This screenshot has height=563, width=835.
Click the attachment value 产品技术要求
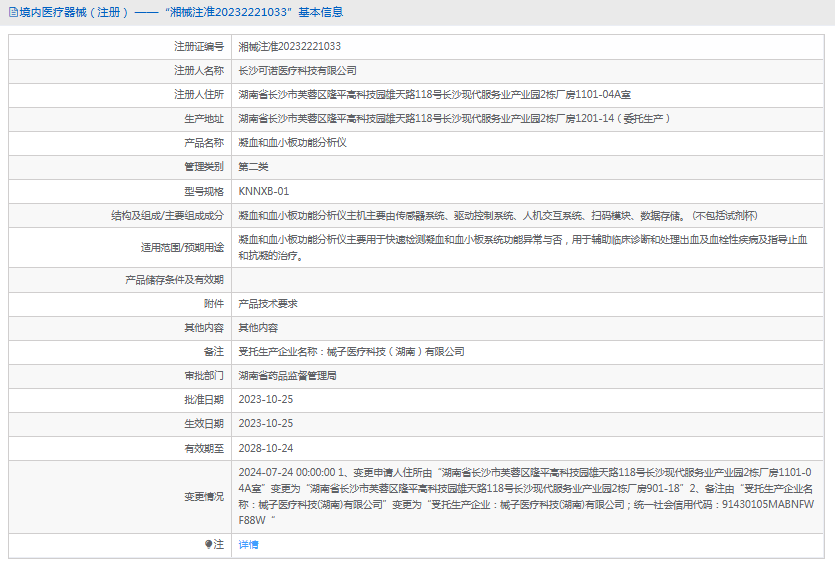coord(268,304)
